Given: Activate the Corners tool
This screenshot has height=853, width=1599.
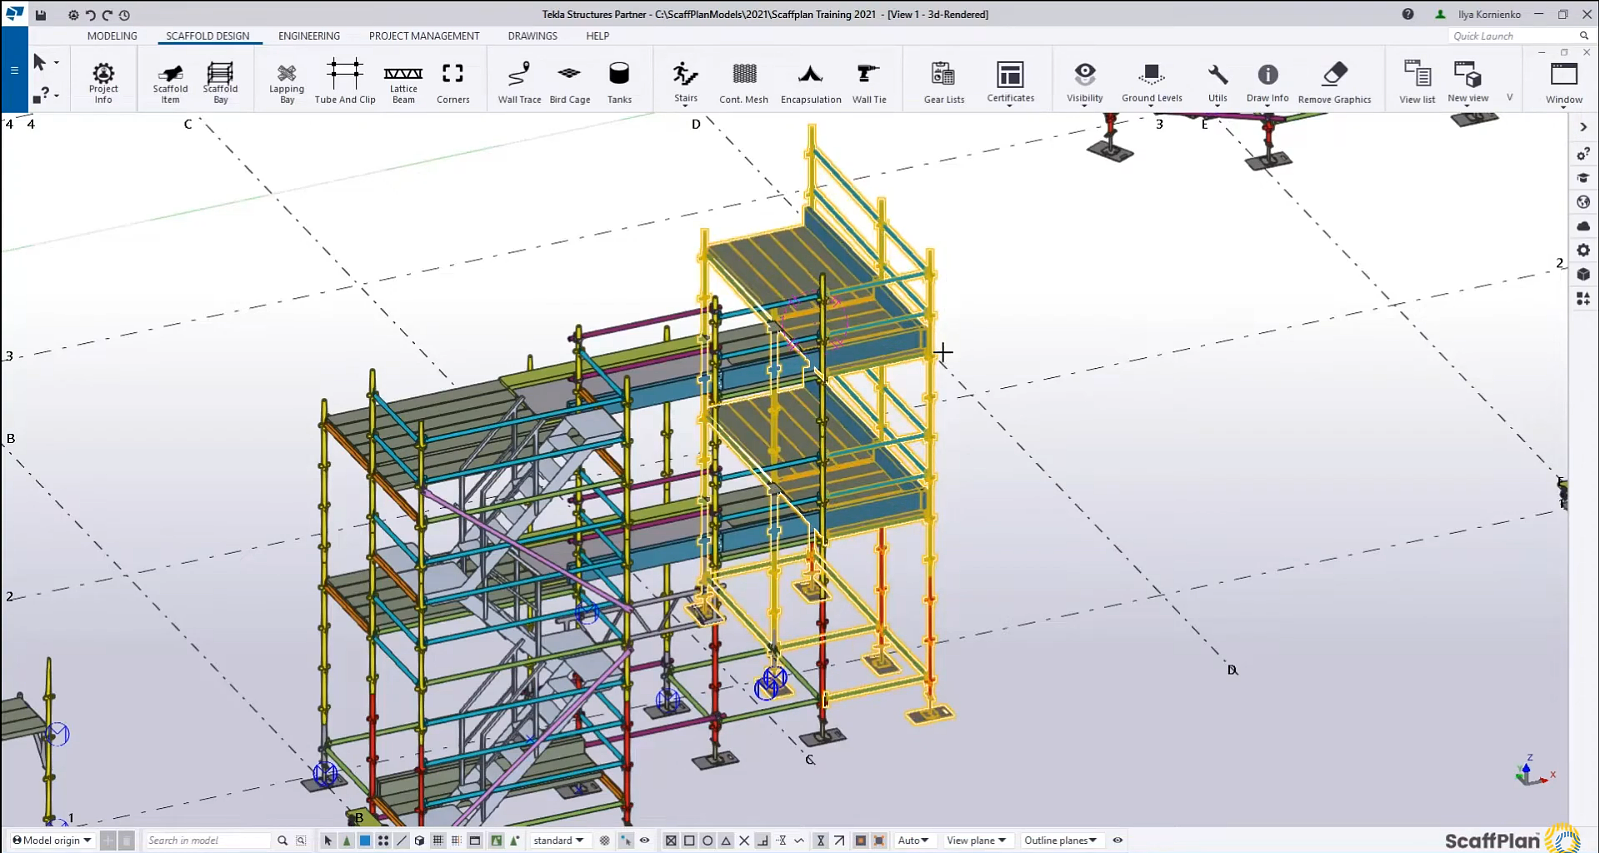Looking at the screenshot, I should coord(453,82).
